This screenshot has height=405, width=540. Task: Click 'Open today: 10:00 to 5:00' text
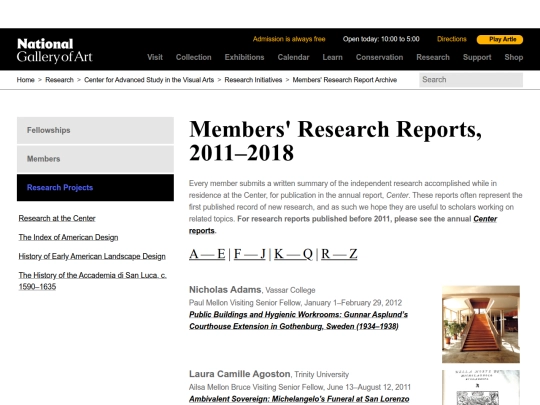(x=381, y=39)
